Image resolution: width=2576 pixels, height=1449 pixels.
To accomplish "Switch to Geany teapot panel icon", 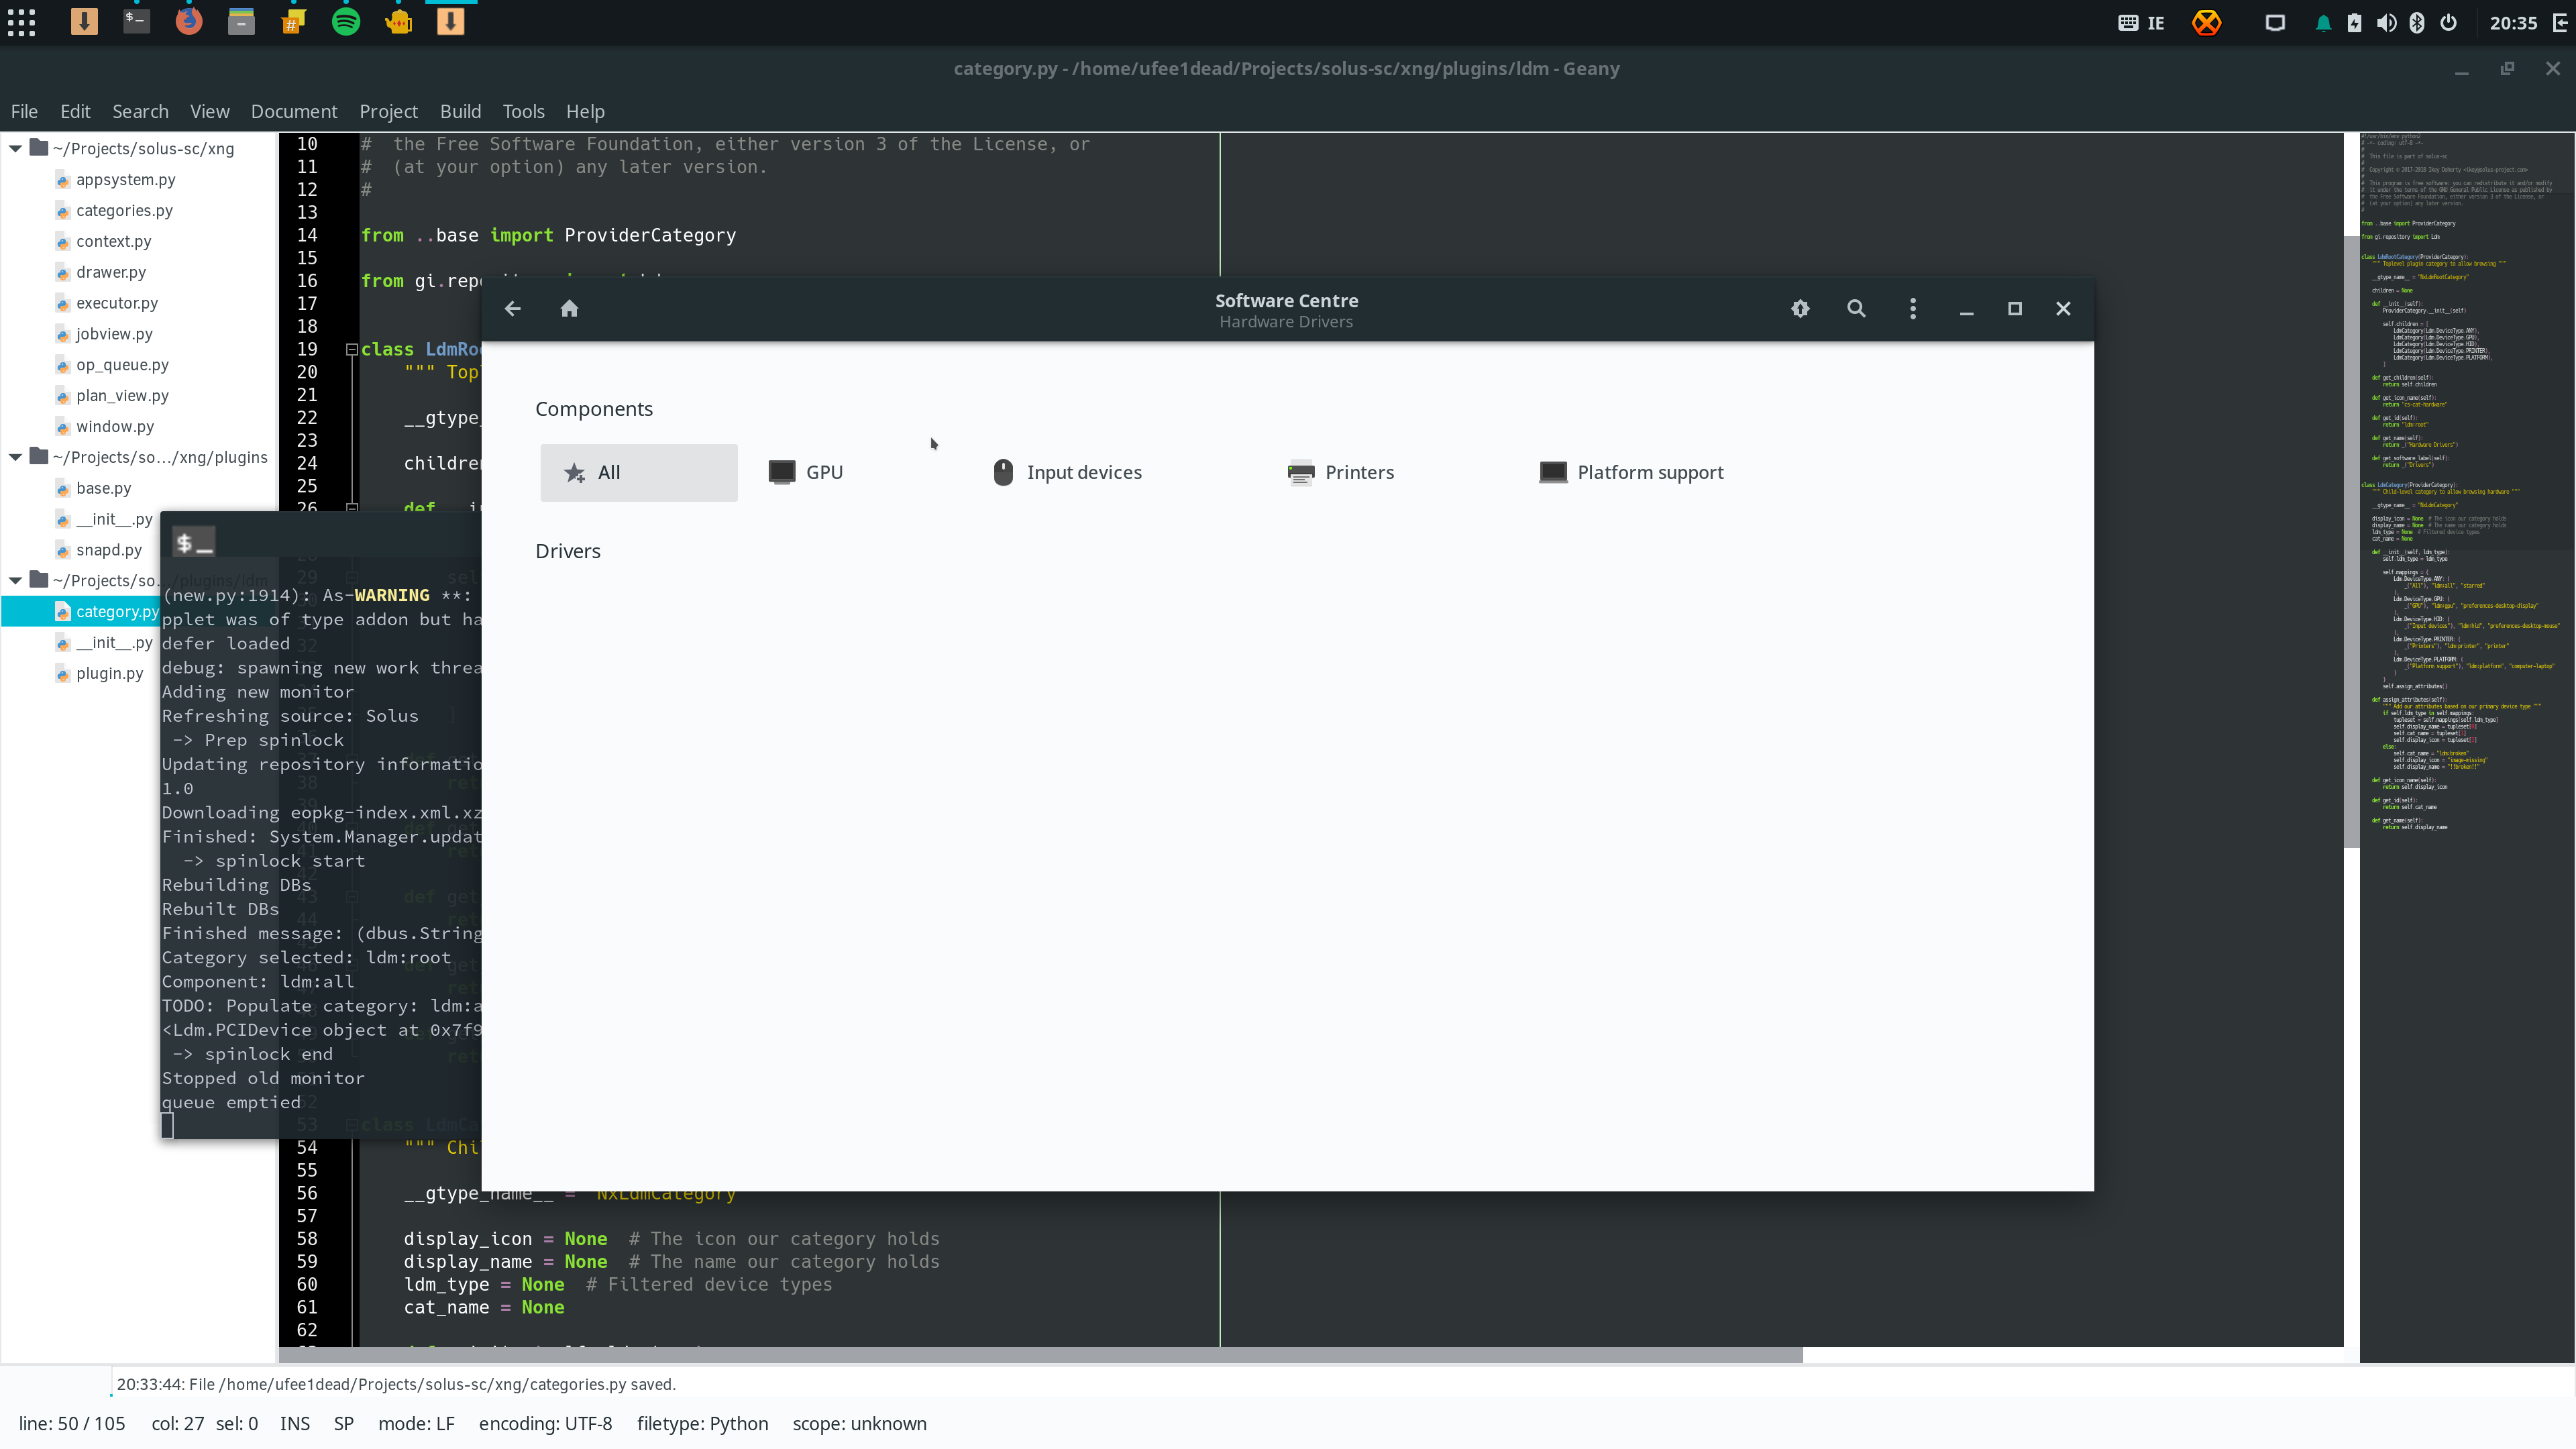I will (398, 22).
